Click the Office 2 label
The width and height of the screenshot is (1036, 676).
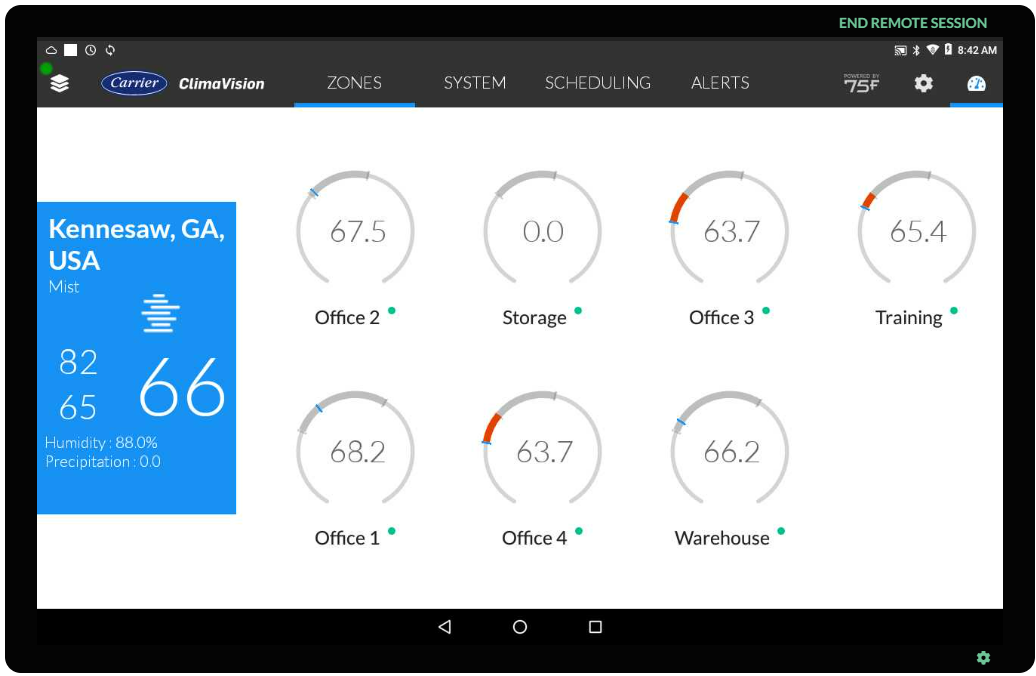347,318
